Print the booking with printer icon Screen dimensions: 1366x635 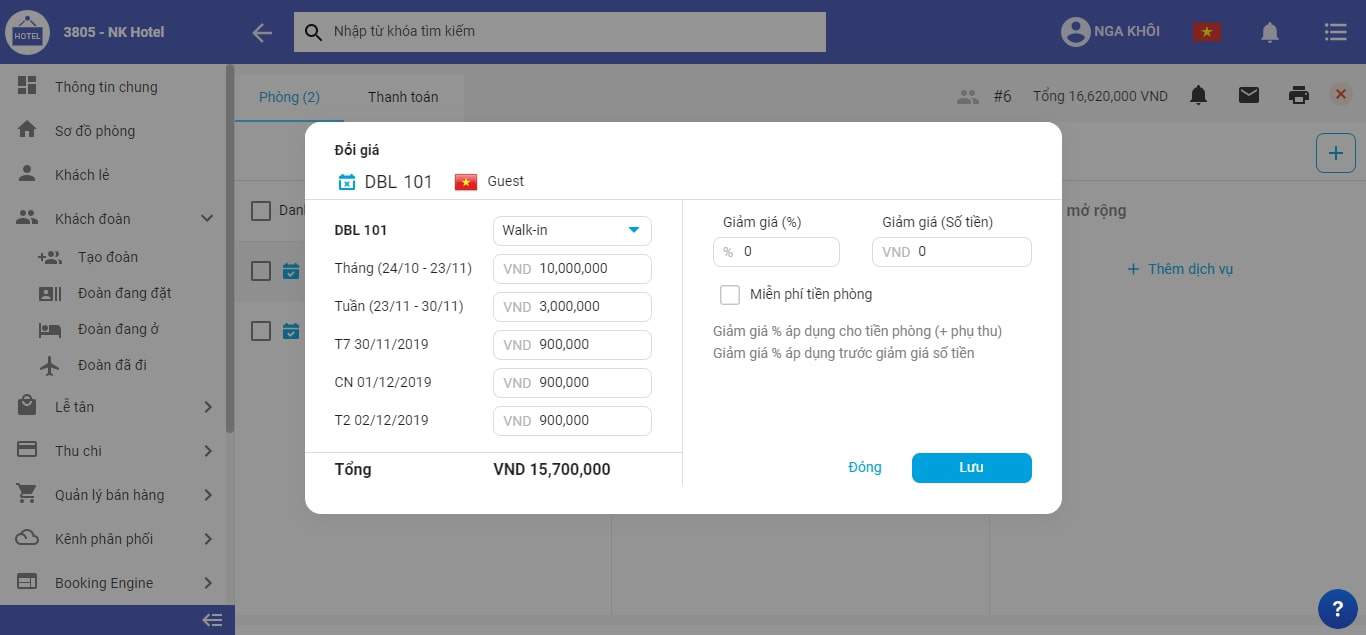(x=1299, y=96)
